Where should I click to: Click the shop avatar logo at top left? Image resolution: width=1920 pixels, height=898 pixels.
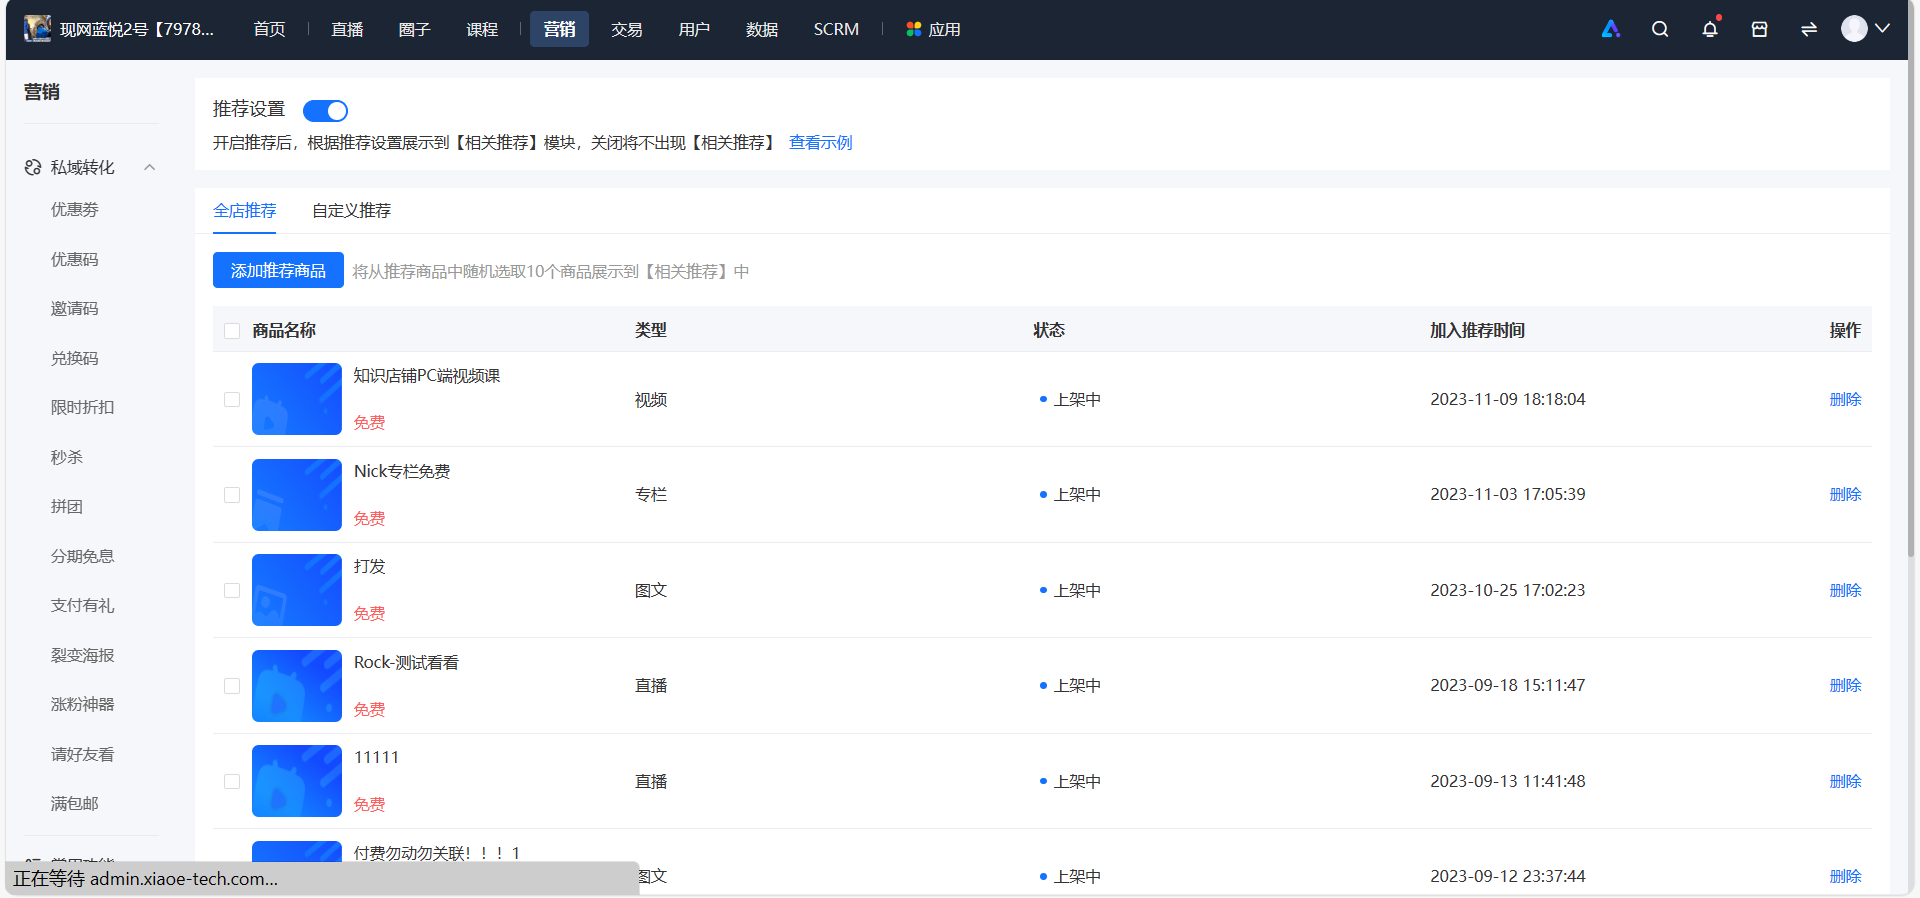tap(38, 29)
